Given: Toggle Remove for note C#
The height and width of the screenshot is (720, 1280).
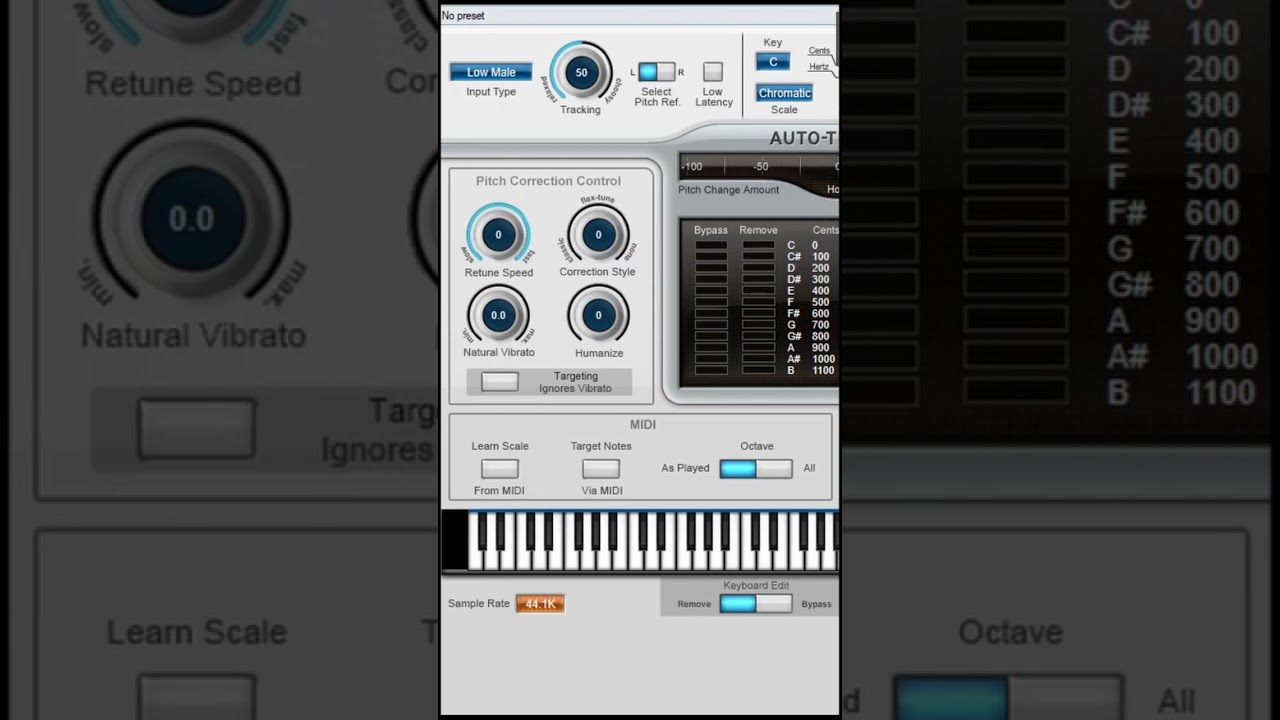Looking at the screenshot, I should (x=758, y=257).
